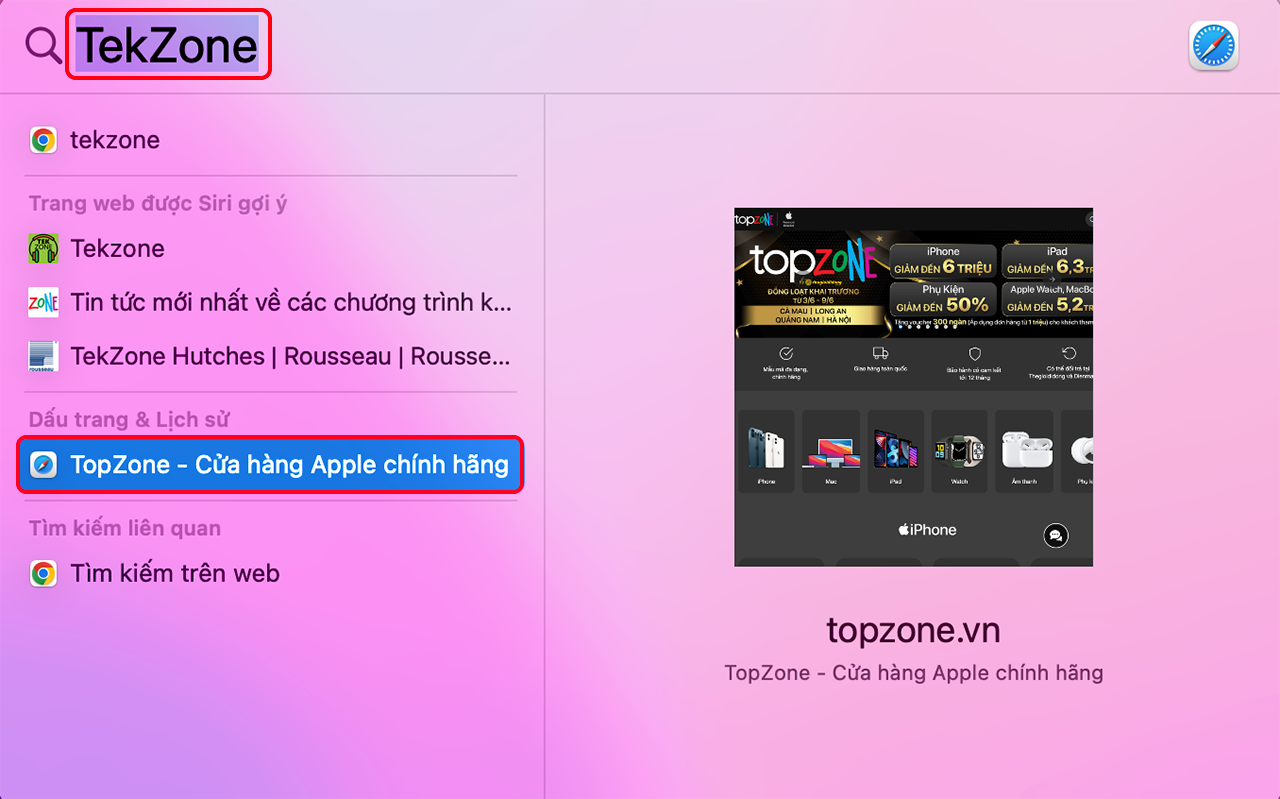Click the TopZone caption below topzone.vn

(913, 673)
